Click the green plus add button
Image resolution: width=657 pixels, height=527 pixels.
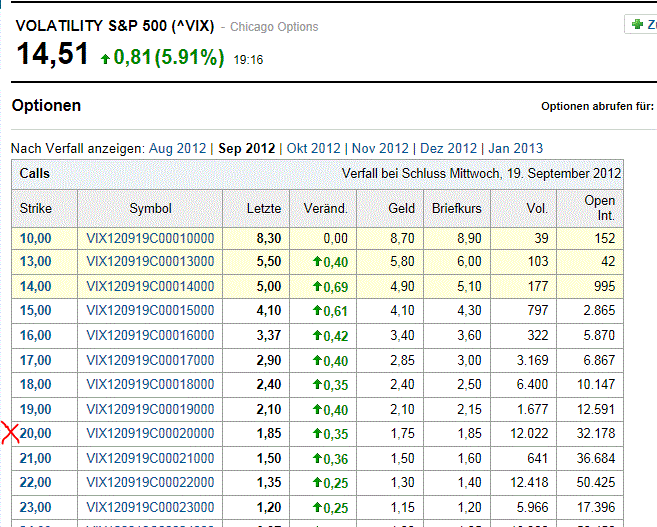tap(641, 24)
